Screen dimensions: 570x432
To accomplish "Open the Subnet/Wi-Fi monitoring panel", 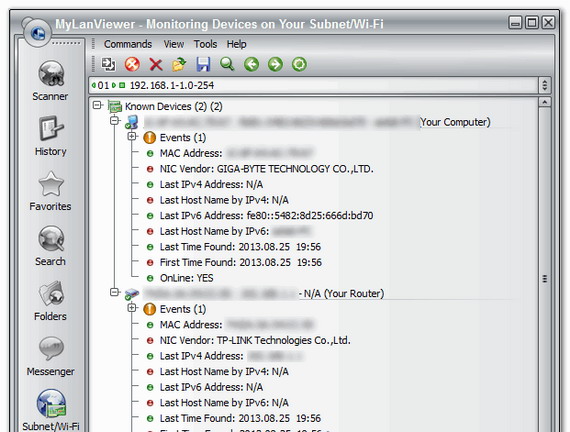I will tap(51, 410).
